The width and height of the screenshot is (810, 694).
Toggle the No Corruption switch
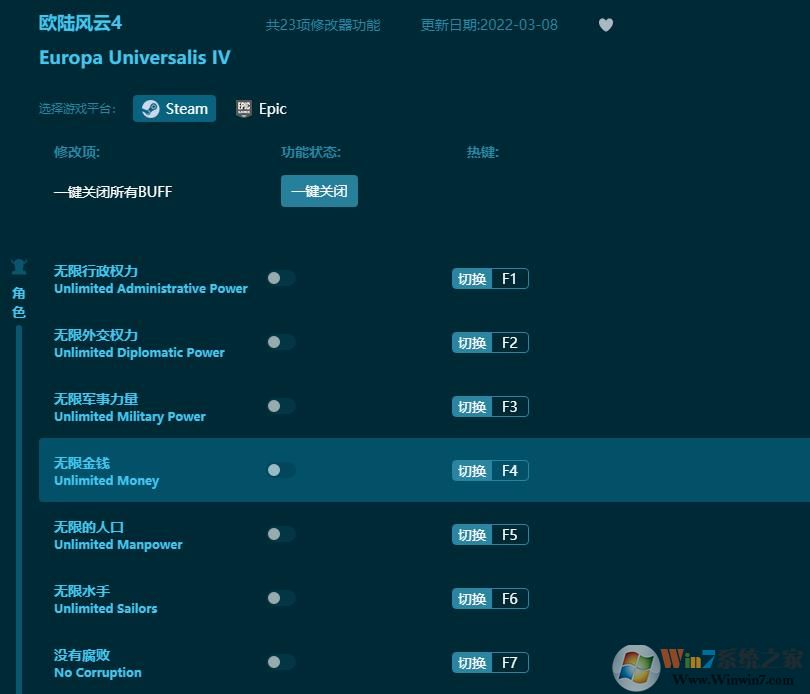point(281,662)
